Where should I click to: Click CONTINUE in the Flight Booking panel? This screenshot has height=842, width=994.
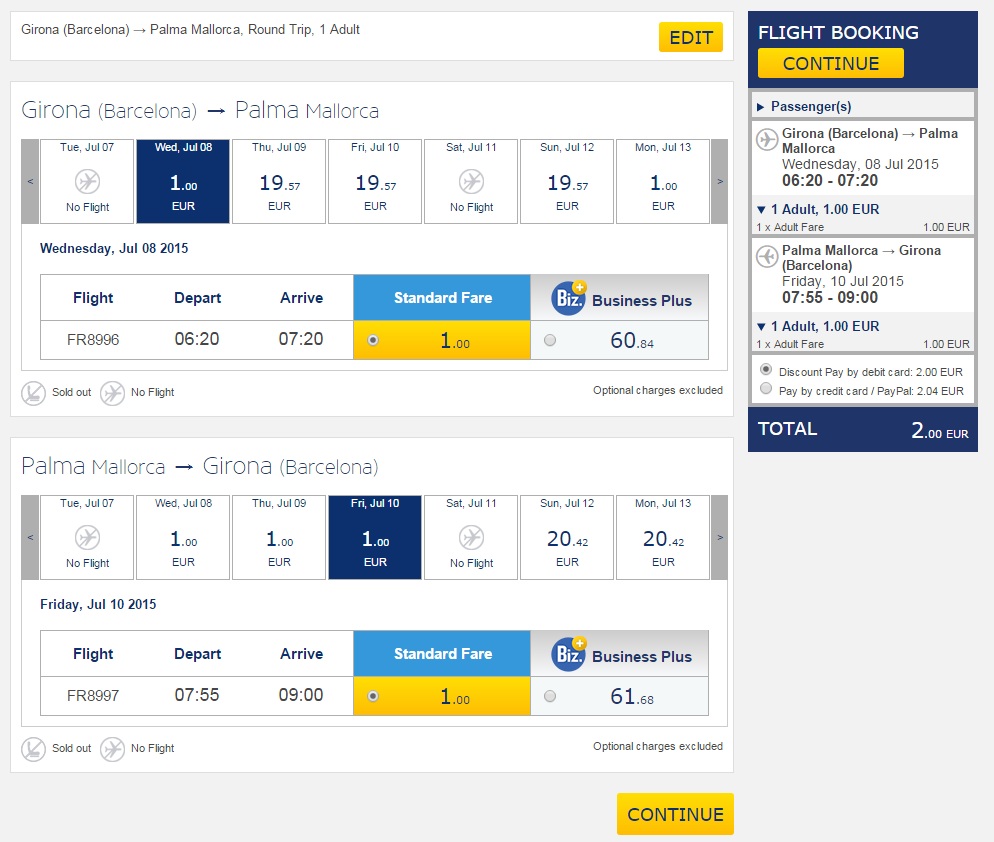pyautogui.click(x=830, y=63)
